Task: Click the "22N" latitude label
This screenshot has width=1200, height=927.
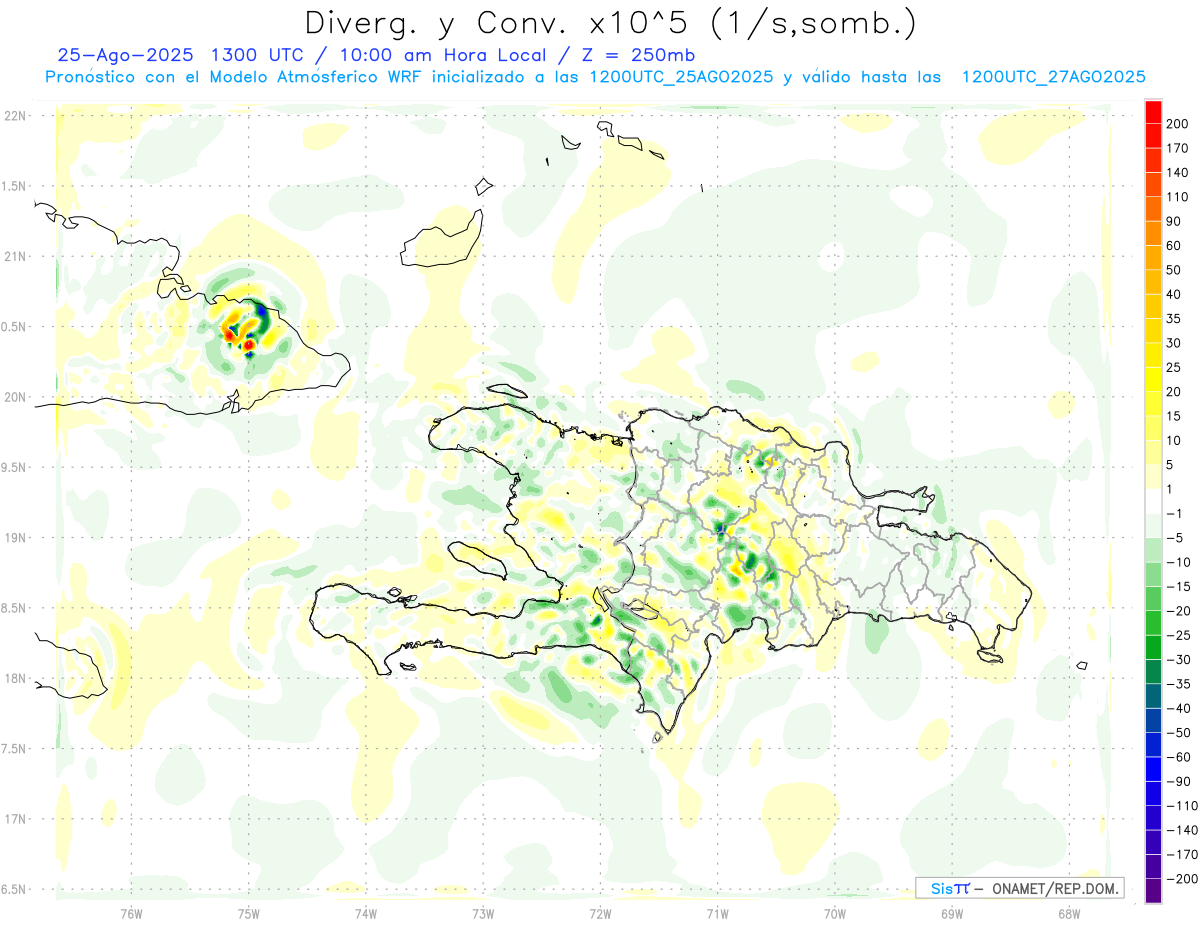Action: coord(15,116)
